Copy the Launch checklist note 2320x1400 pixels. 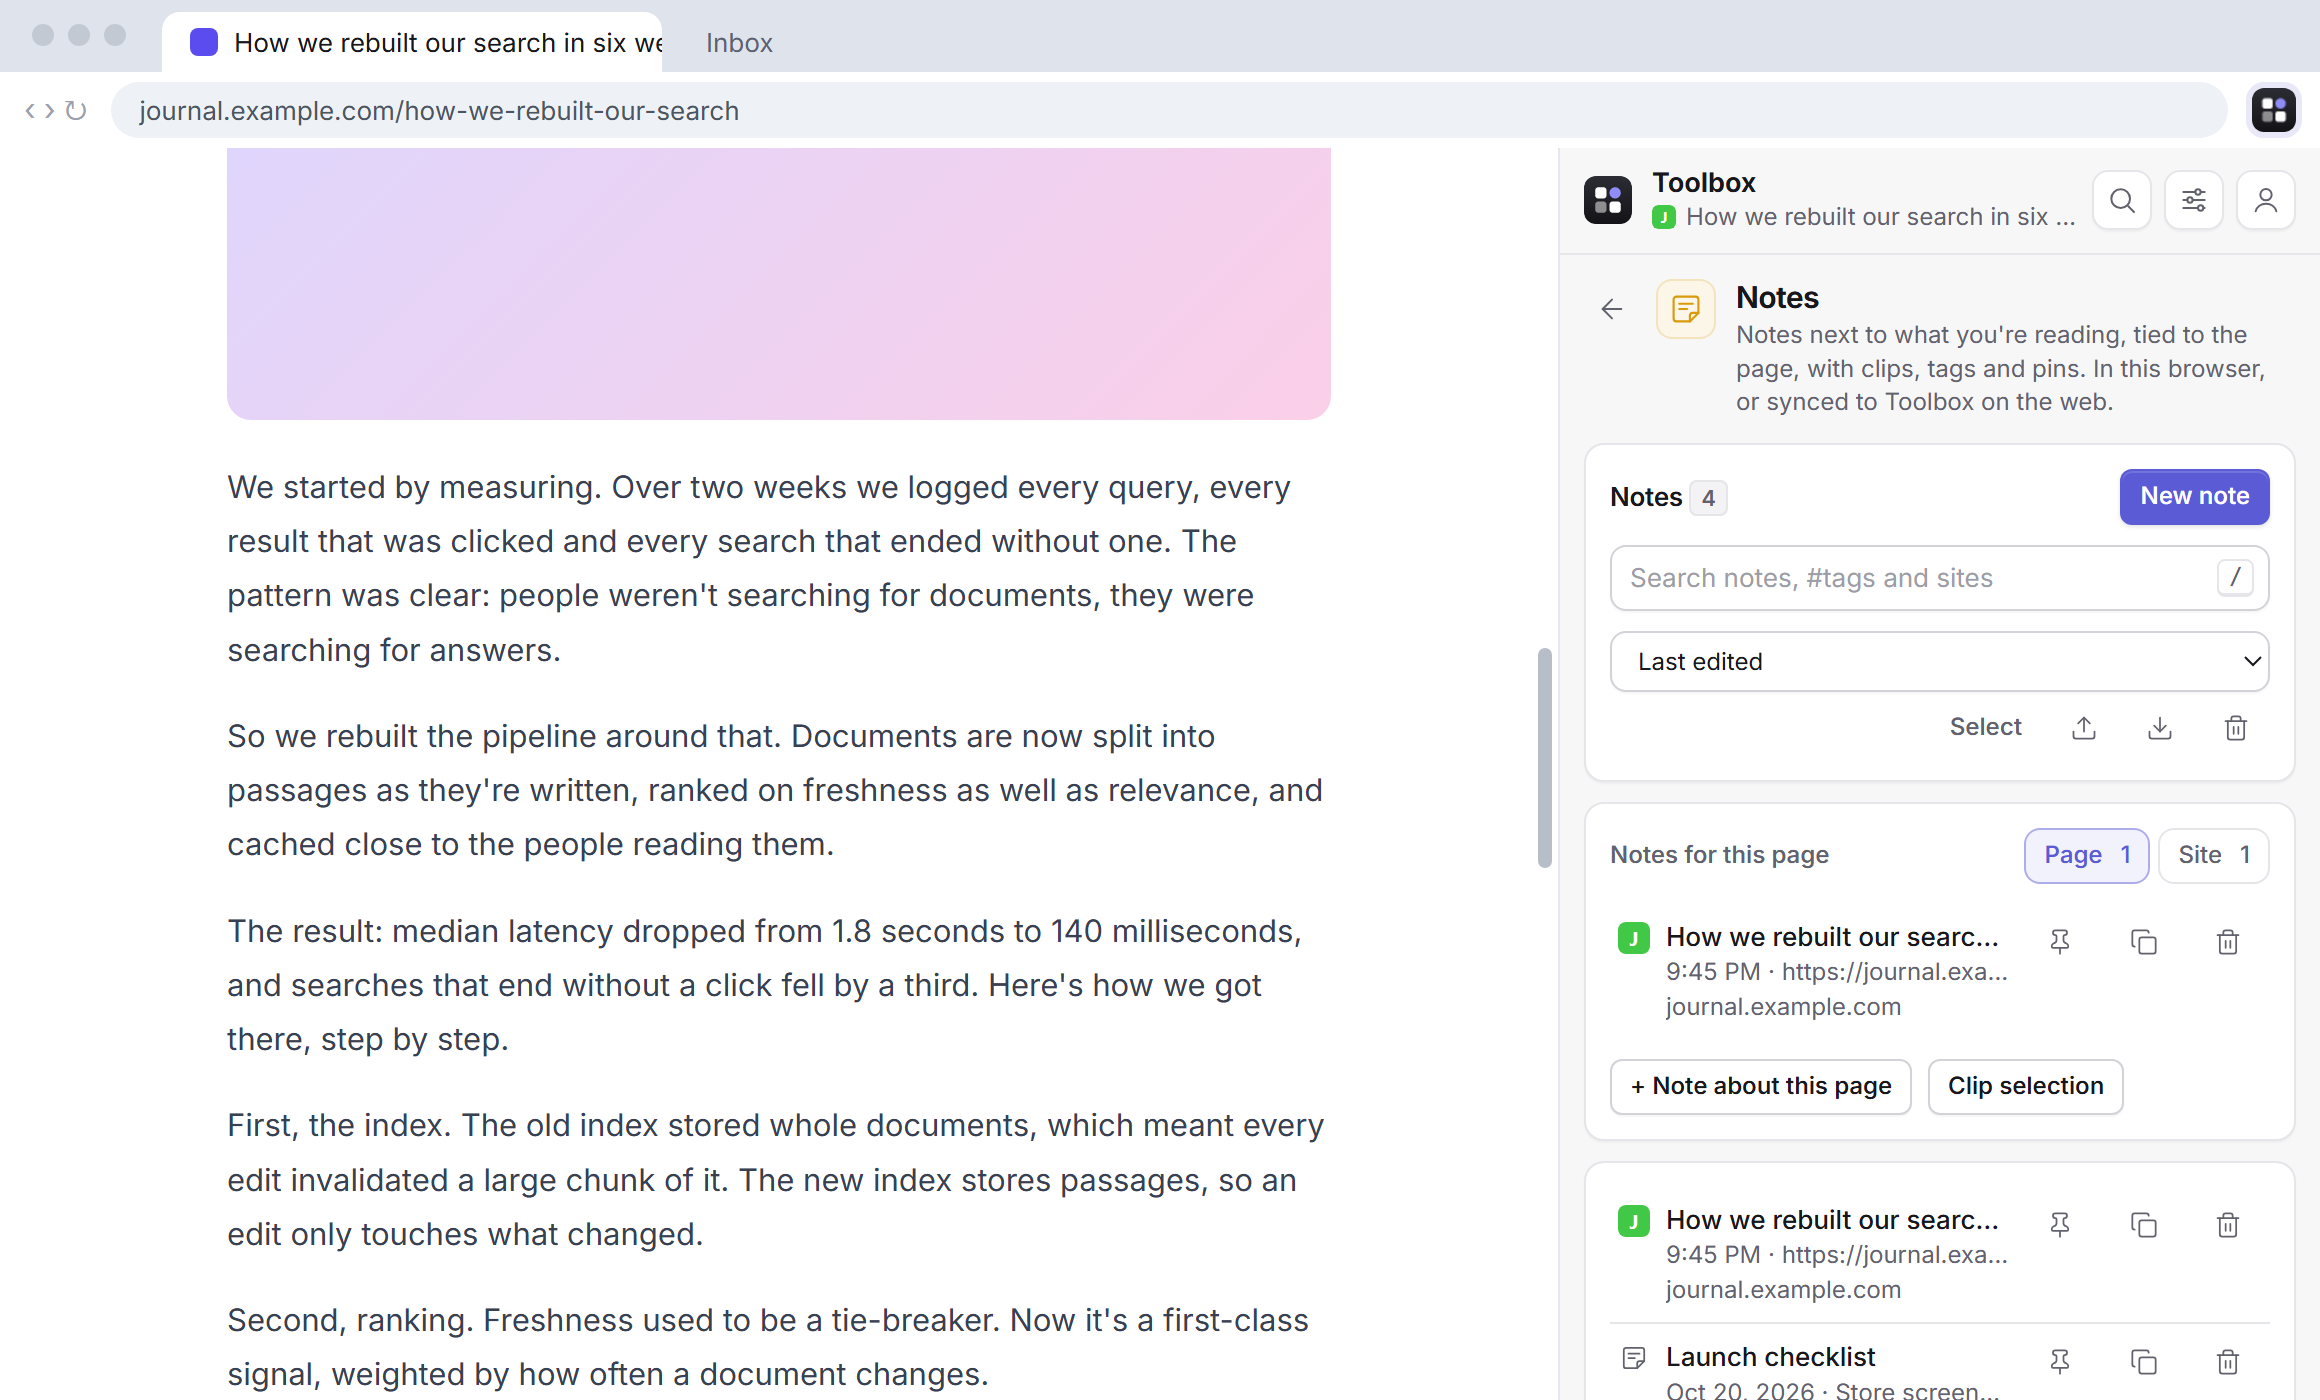coord(2144,1362)
